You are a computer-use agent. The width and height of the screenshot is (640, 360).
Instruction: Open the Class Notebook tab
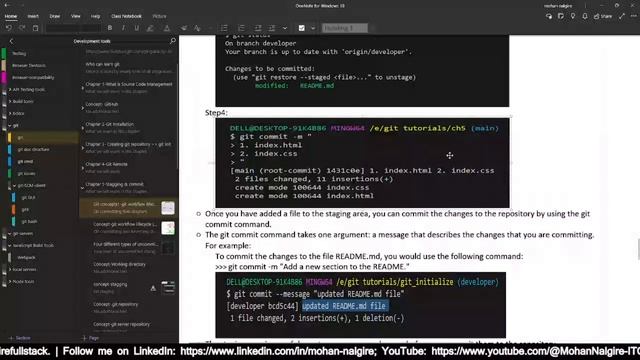tap(126, 16)
